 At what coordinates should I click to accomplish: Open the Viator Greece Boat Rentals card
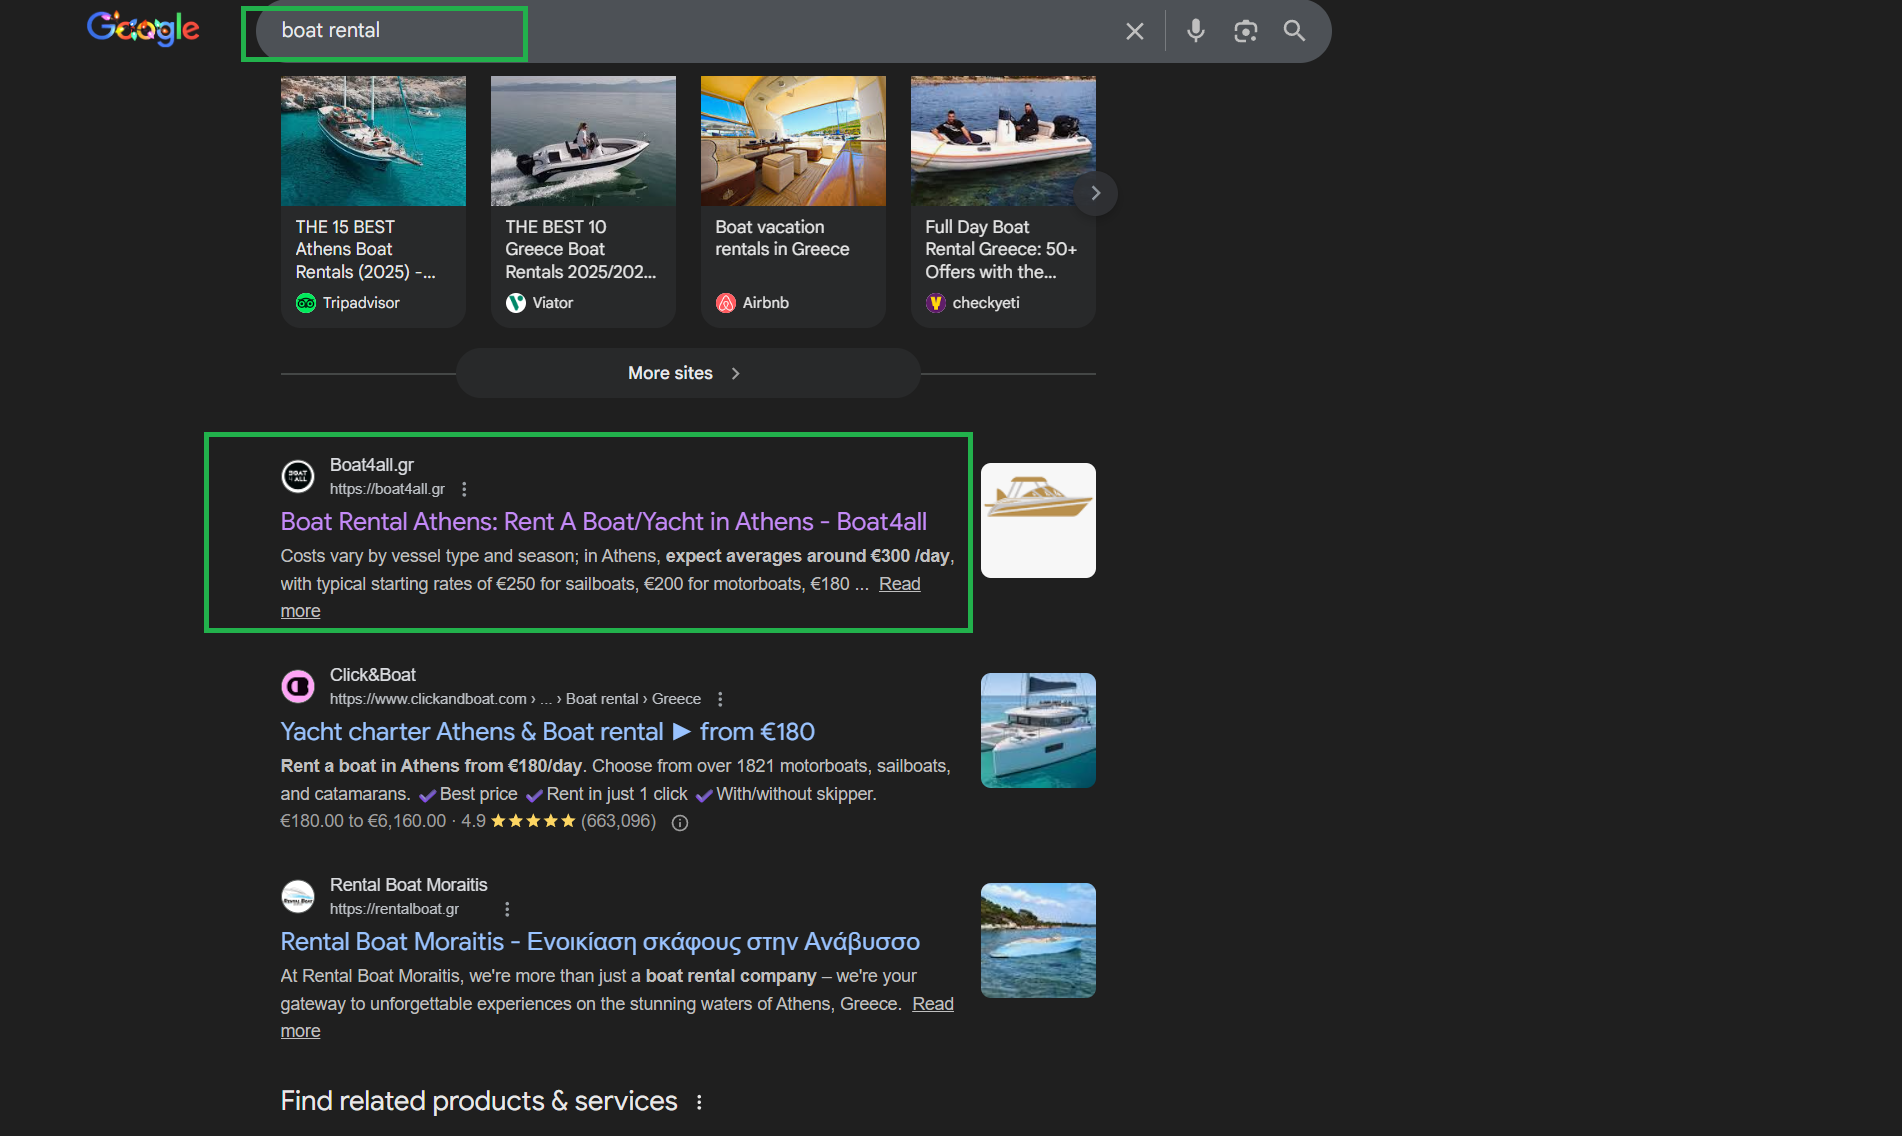[x=582, y=201]
